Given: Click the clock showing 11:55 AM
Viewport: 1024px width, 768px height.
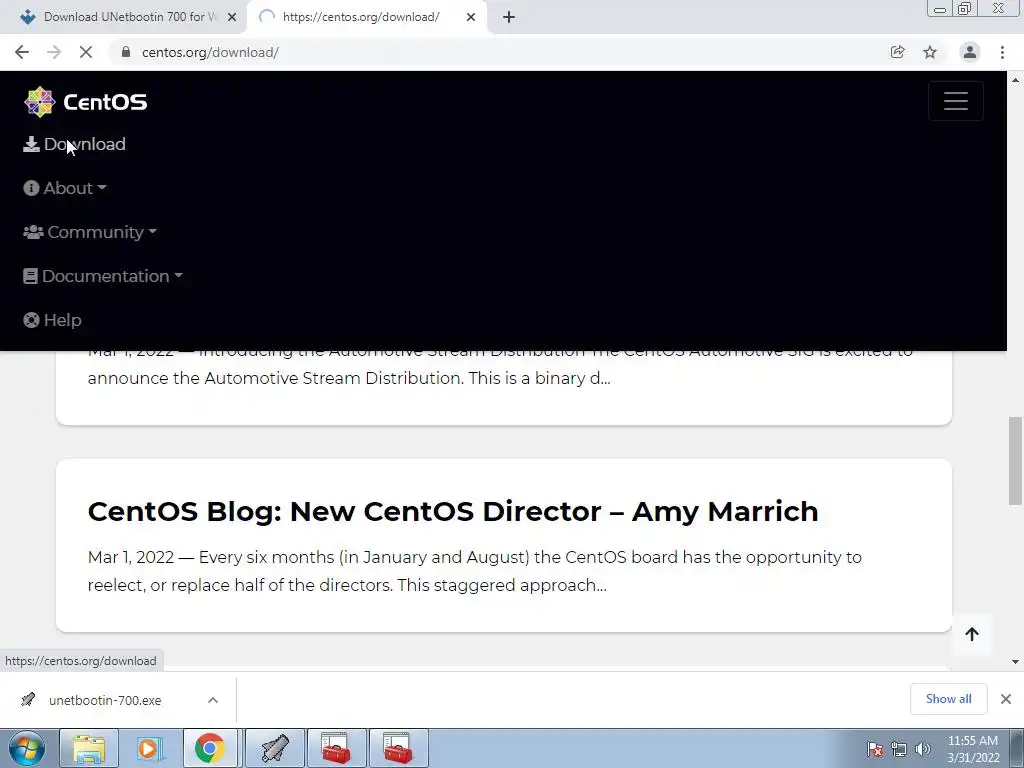Looking at the screenshot, I should 973,749.
